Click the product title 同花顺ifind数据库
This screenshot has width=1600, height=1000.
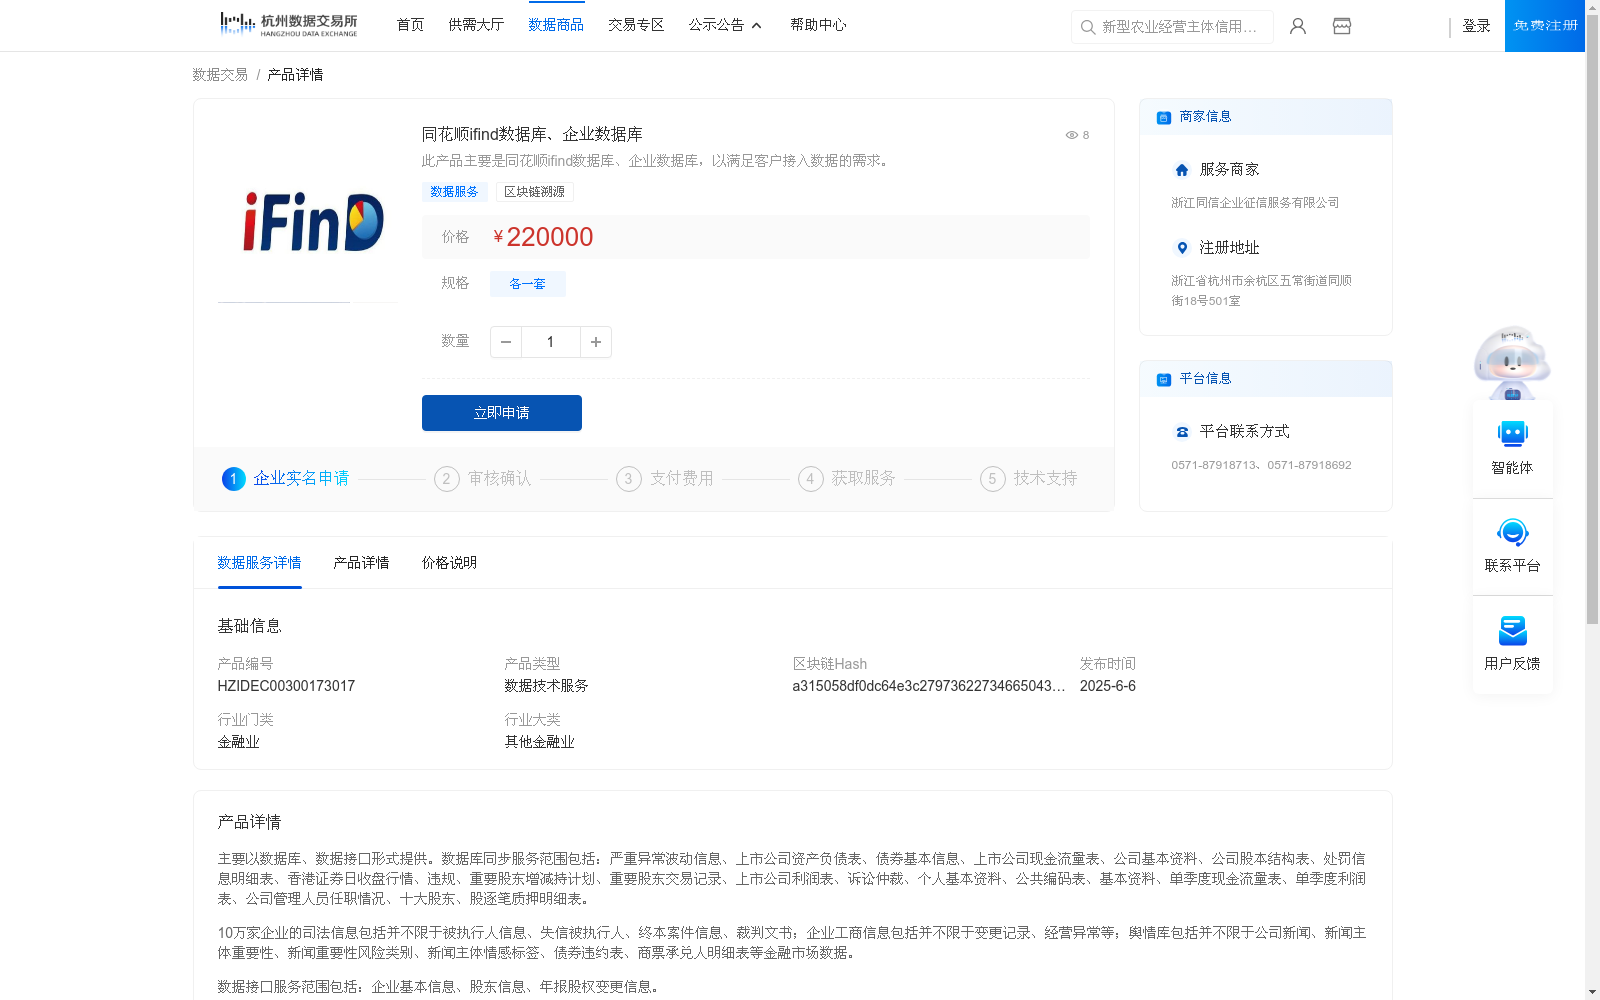pos(532,134)
